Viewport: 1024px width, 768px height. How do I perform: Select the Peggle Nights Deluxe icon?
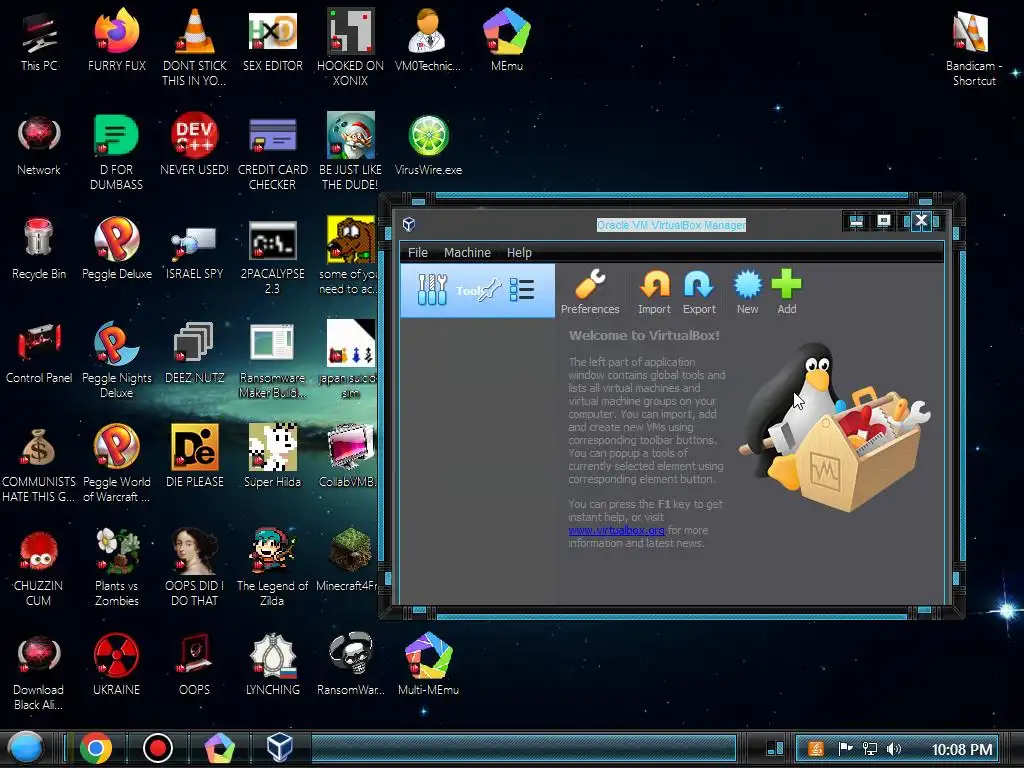point(117,360)
